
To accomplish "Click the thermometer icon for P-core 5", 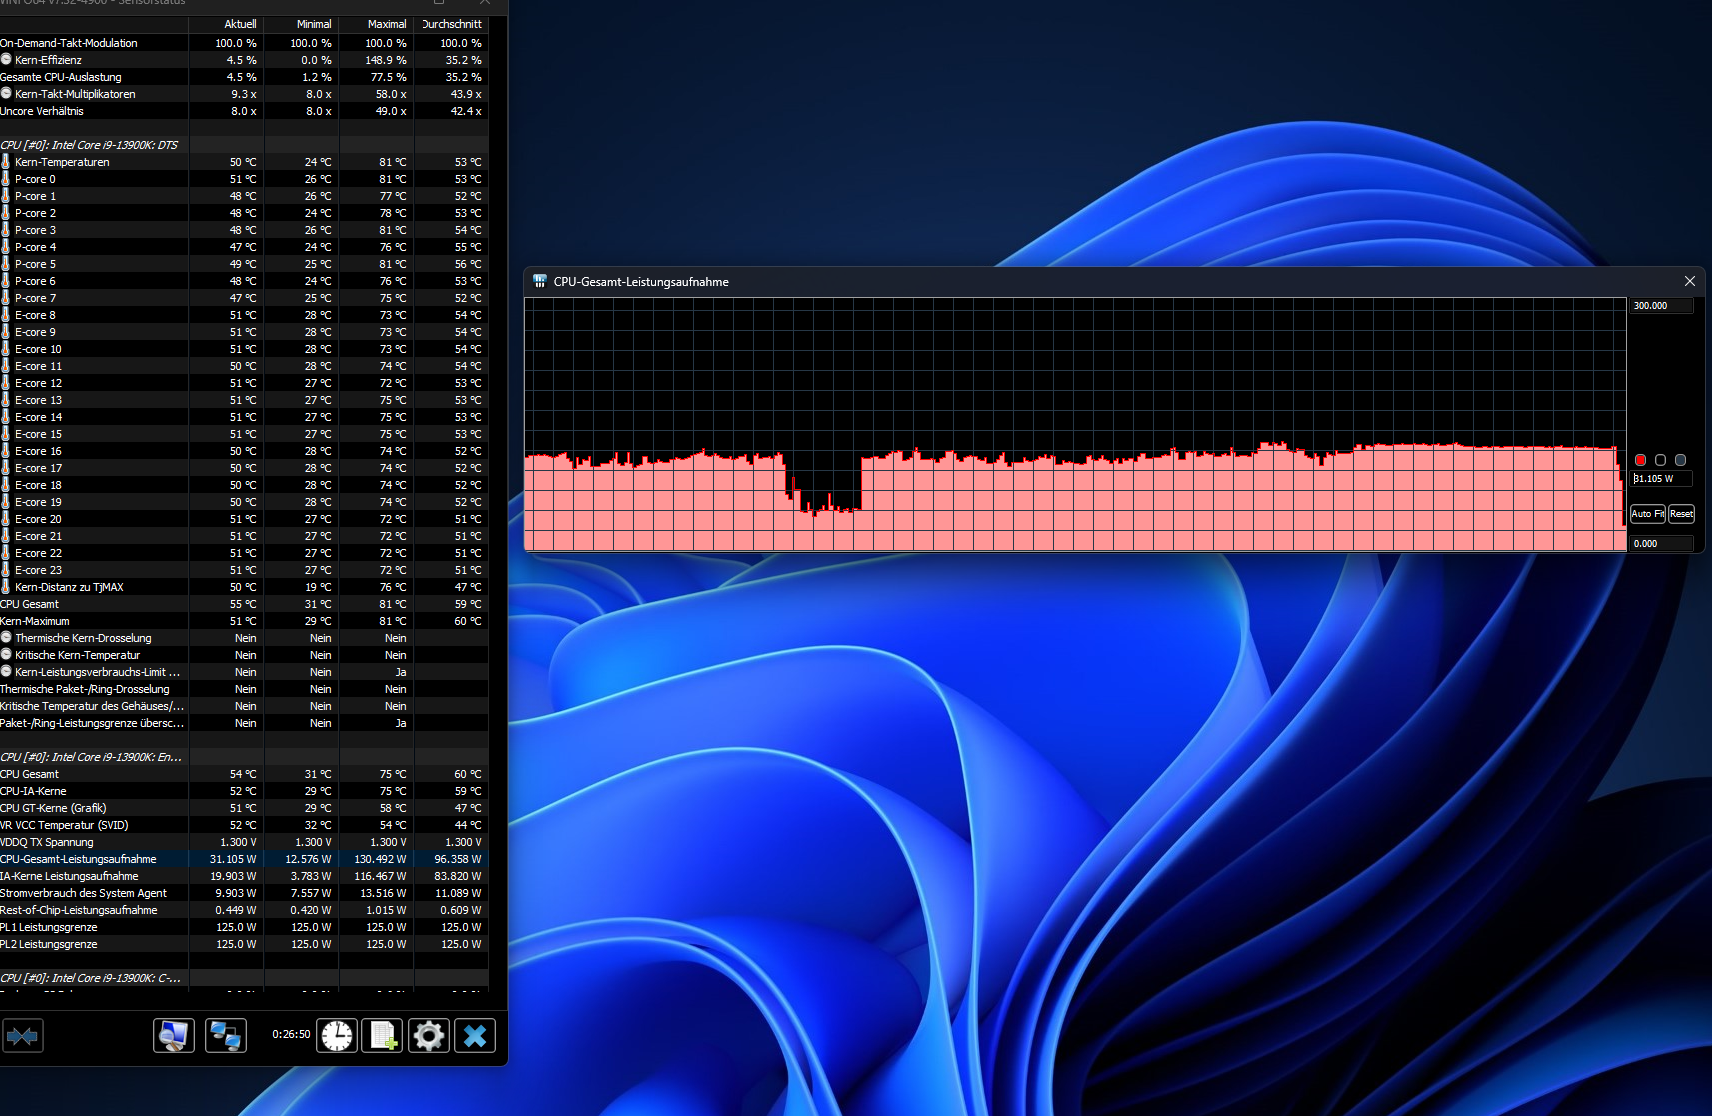I will 6,264.
